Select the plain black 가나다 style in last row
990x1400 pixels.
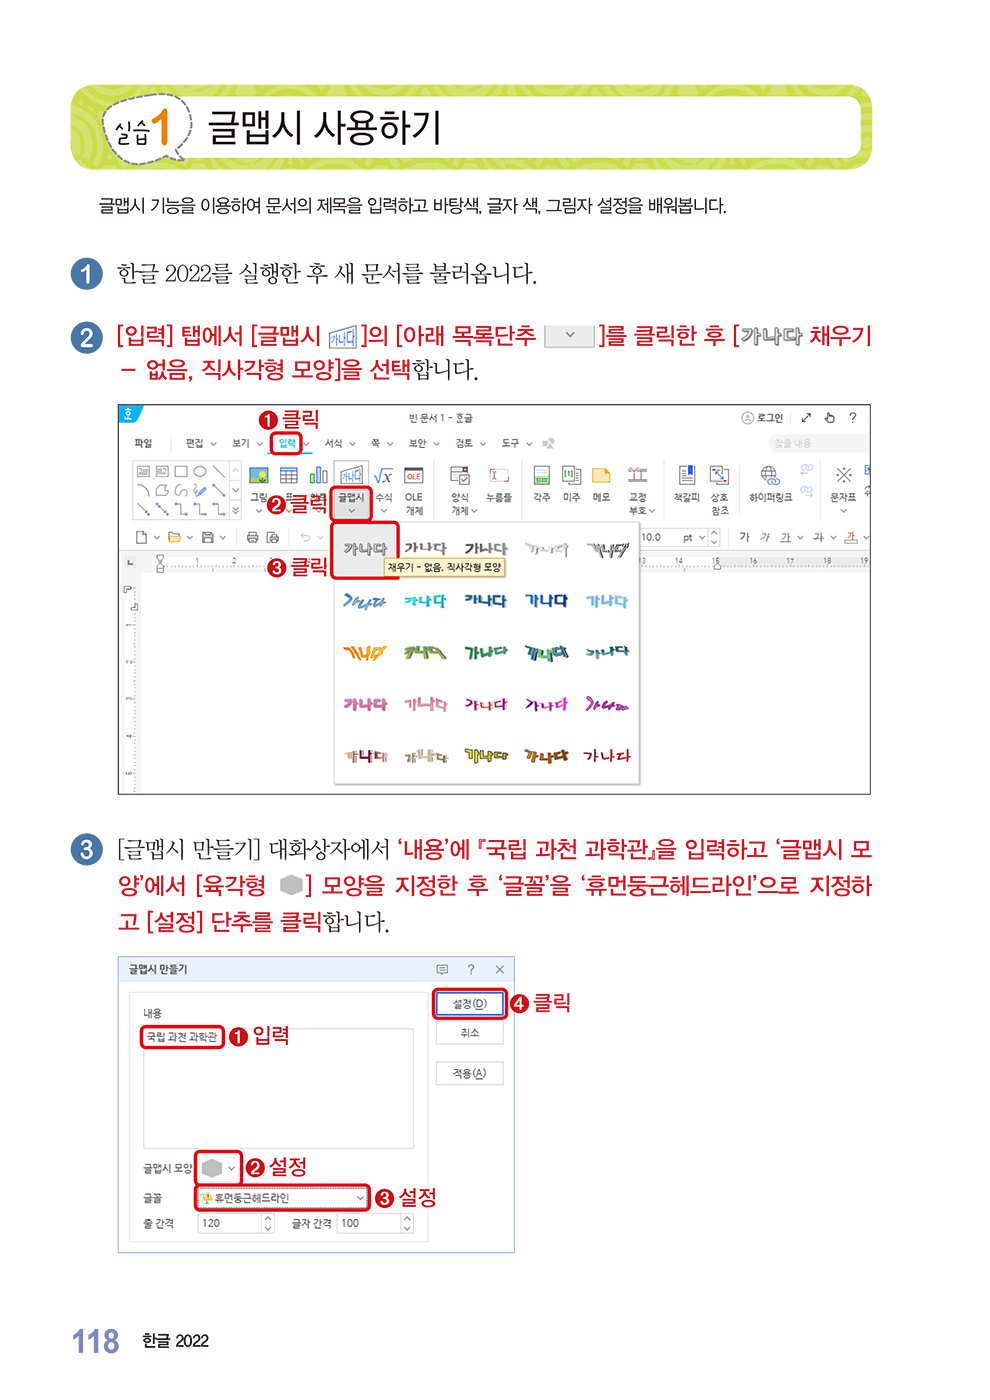pyautogui.click(x=607, y=756)
